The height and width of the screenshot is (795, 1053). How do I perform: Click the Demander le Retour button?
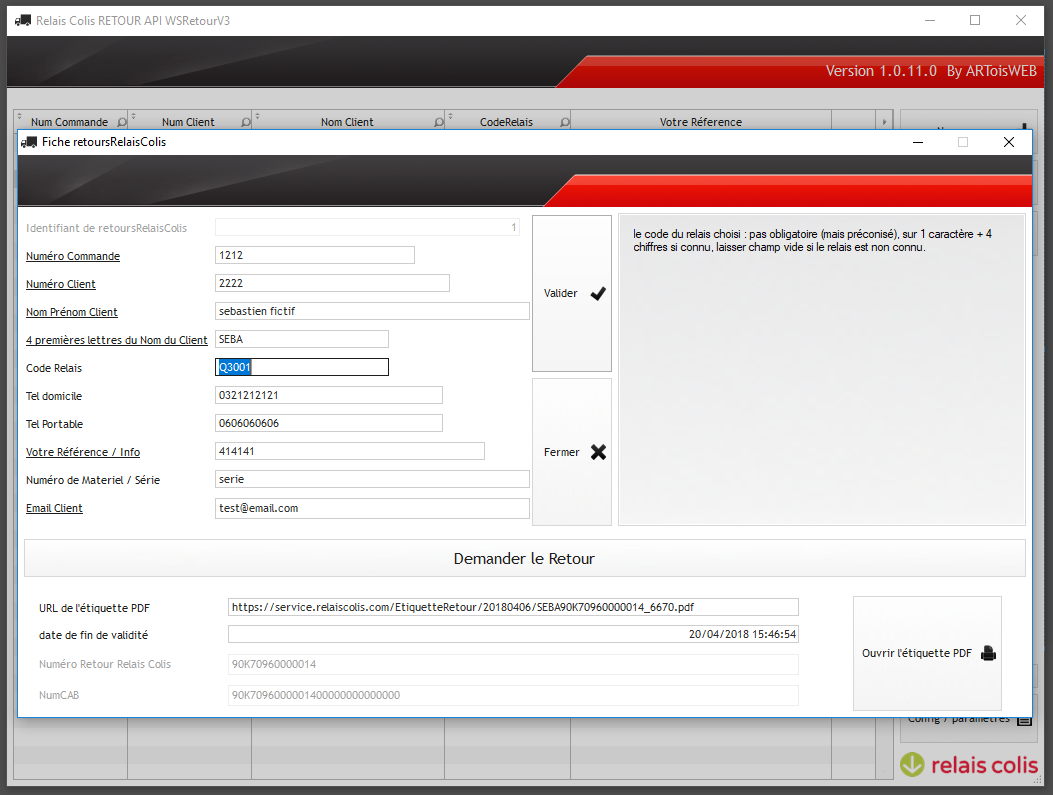pyautogui.click(x=524, y=558)
